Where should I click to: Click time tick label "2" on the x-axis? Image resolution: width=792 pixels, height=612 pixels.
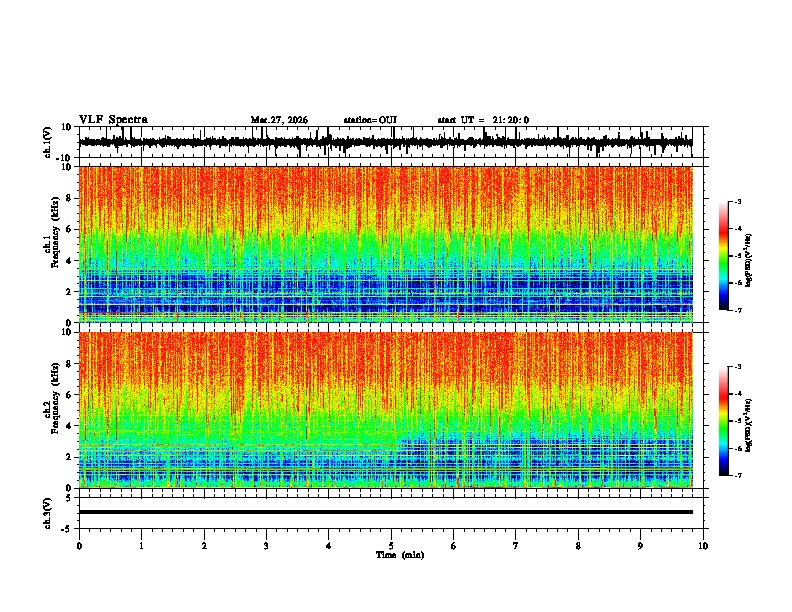click(x=204, y=546)
